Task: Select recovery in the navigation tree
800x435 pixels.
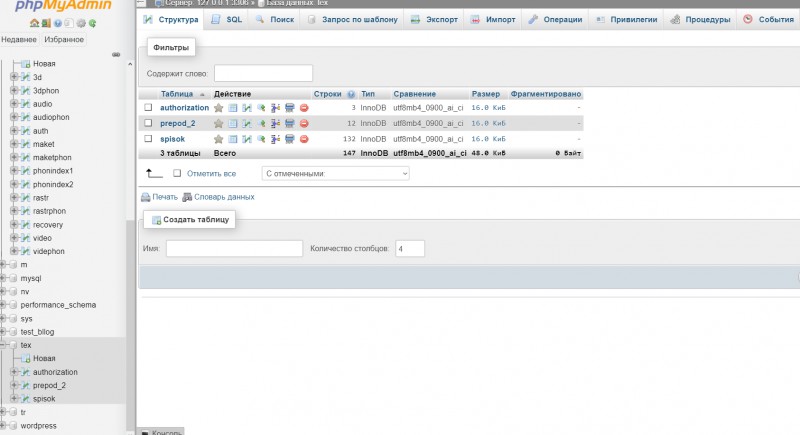Action: (47, 224)
